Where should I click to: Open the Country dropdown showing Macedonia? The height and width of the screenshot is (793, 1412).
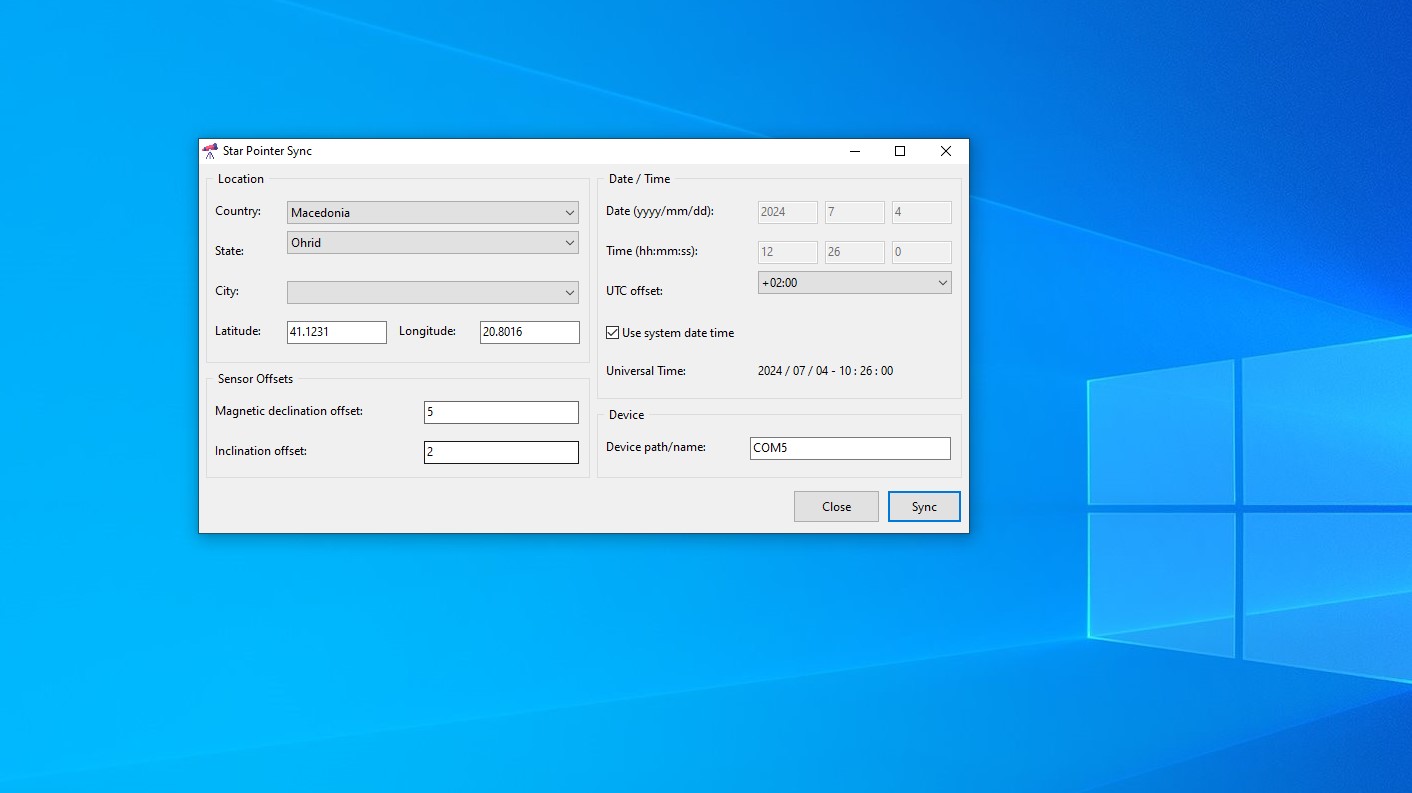click(432, 213)
